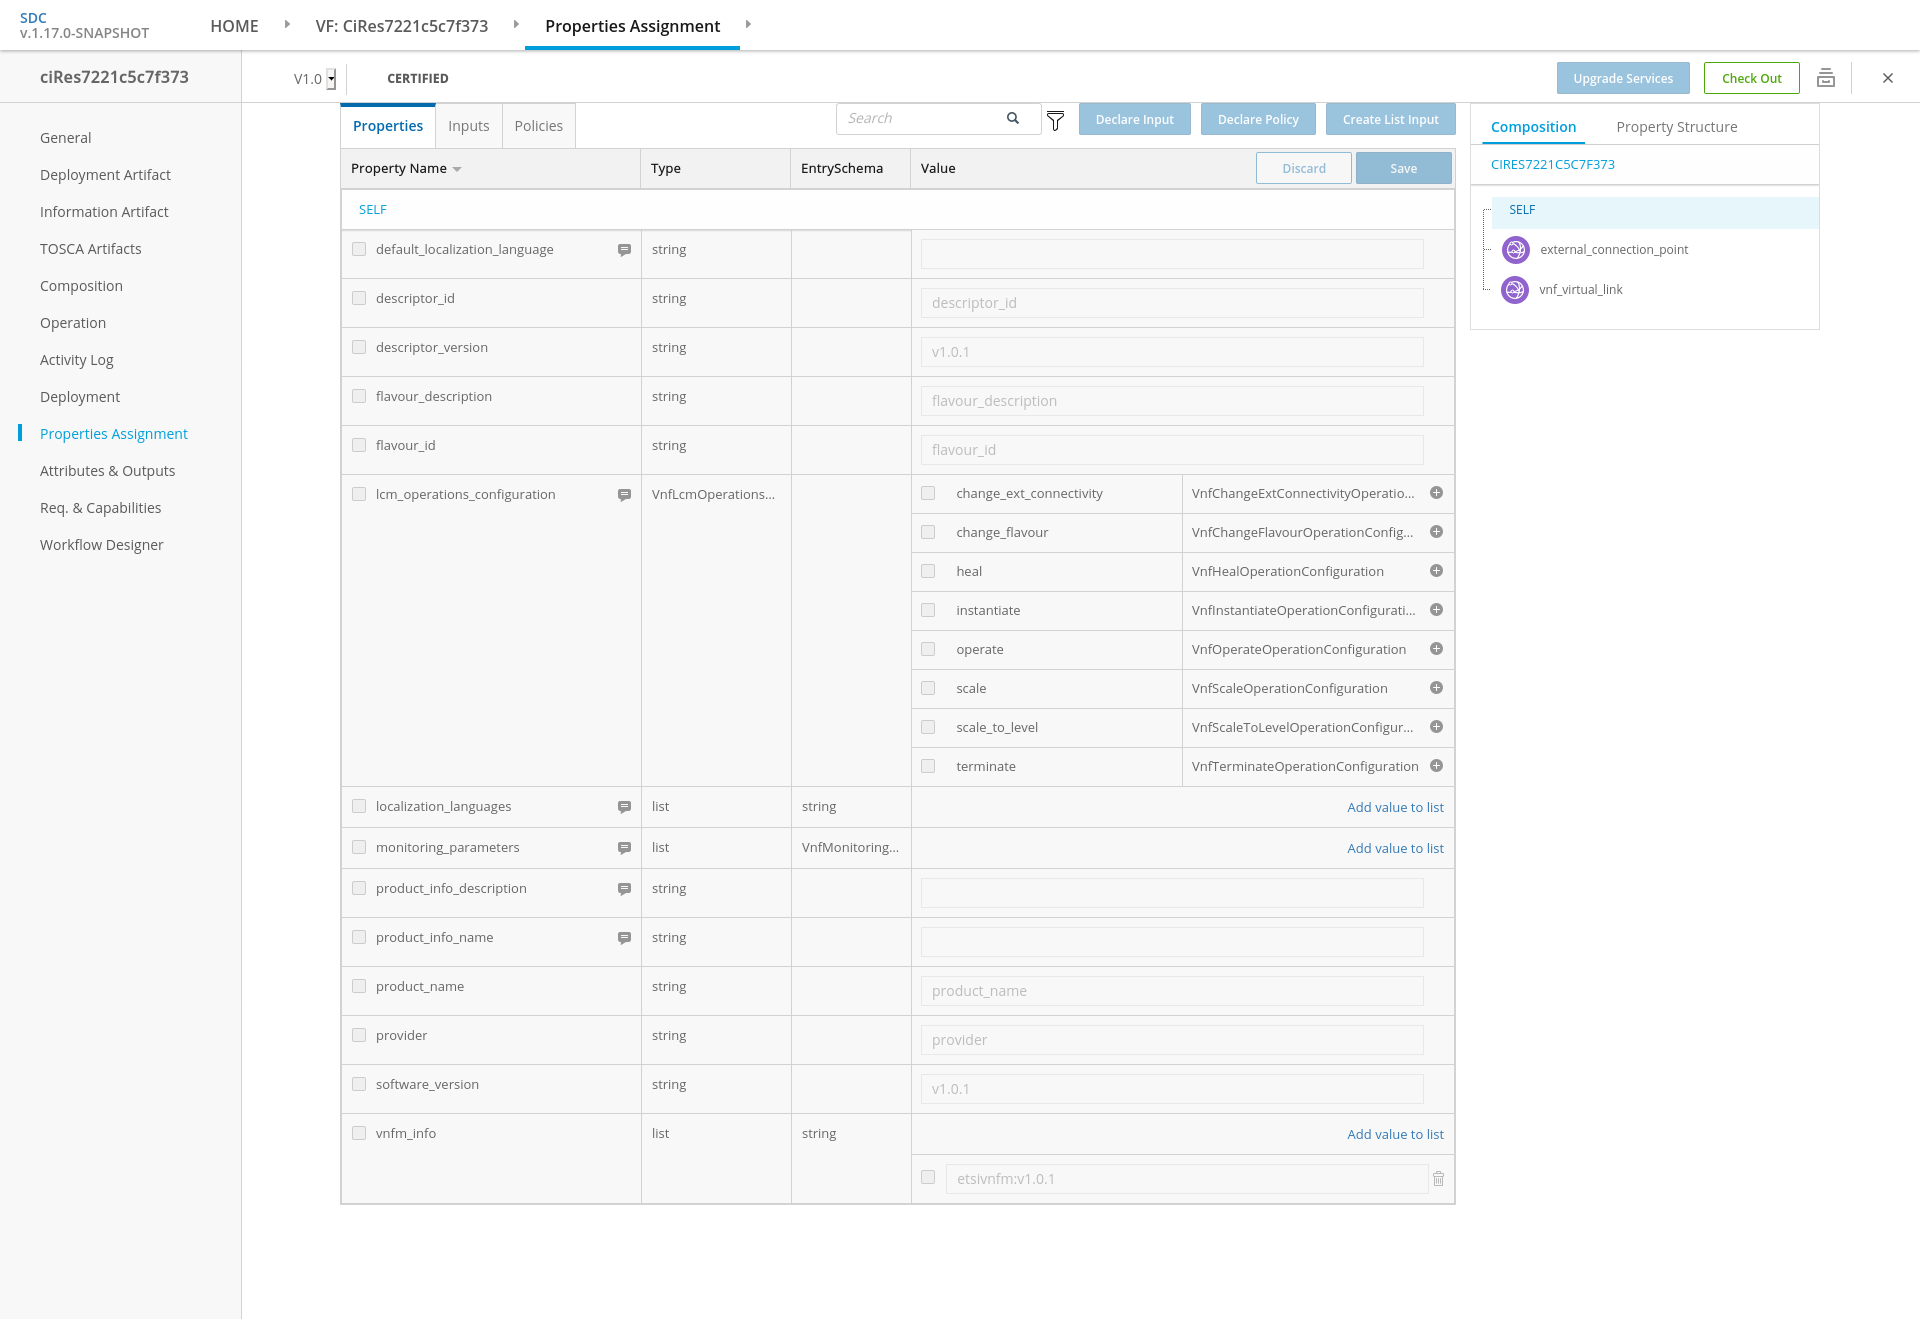Add value to monitoring_parameters list
The height and width of the screenshot is (1319, 1920).
coord(1395,849)
